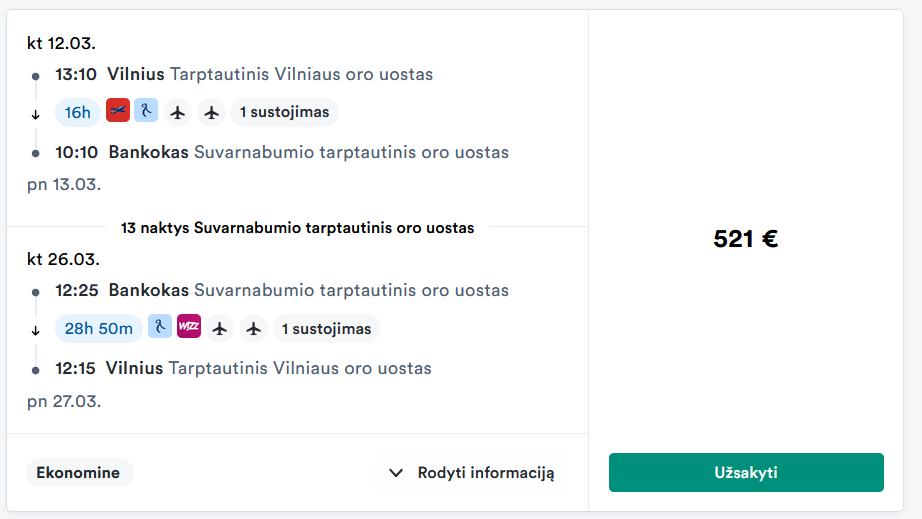Click the 13:10 Vilnius departure row
Image resolution: width=922 pixels, height=519 pixels.
pyautogui.click(x=243, y=74)
